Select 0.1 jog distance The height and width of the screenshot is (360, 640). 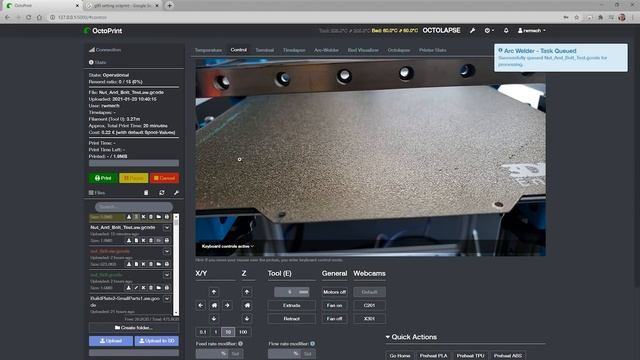203,332
